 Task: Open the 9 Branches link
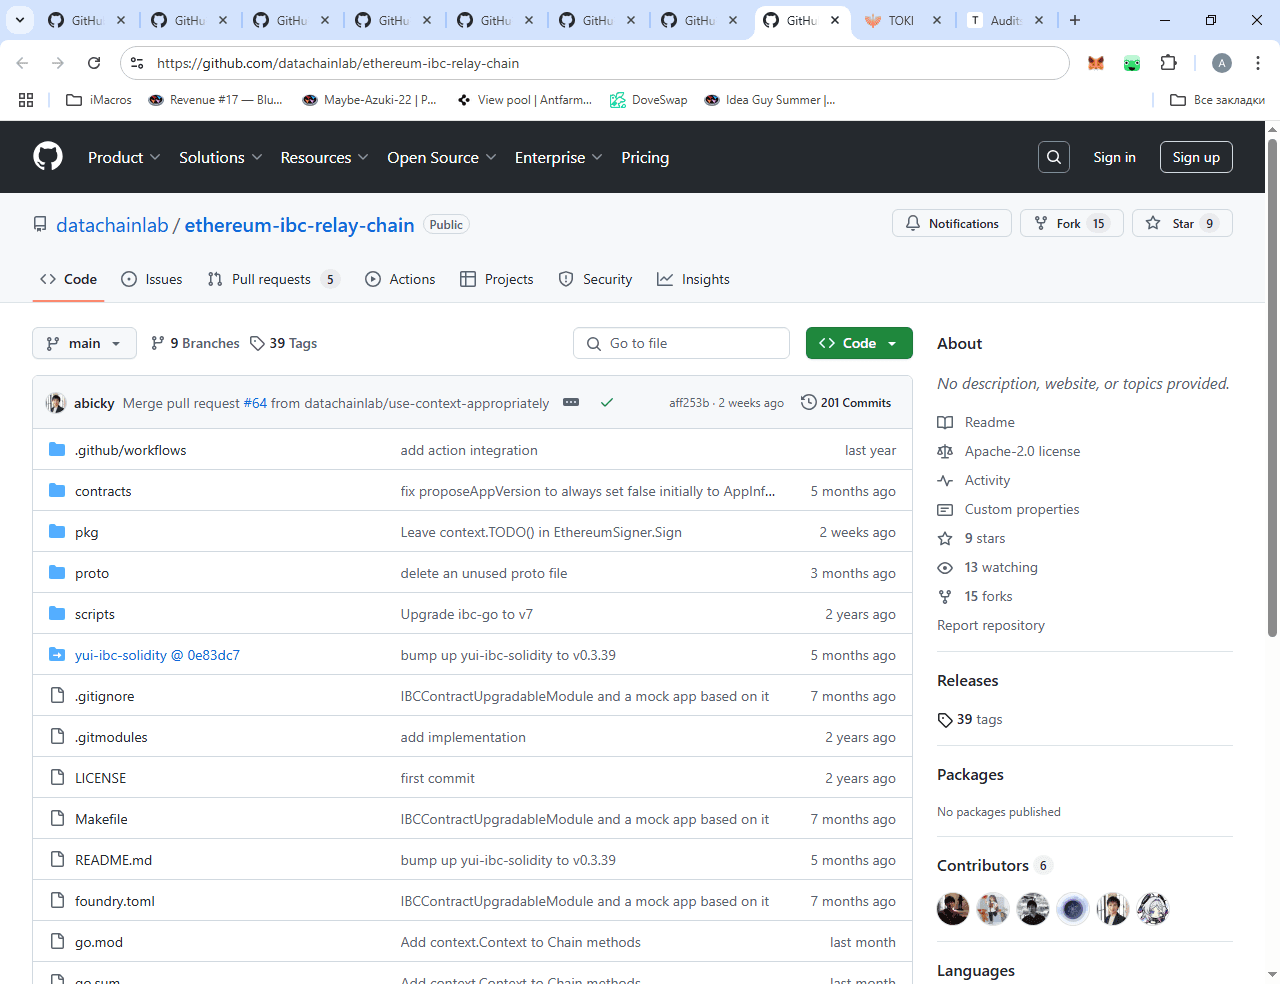click(x=195, y=343)
